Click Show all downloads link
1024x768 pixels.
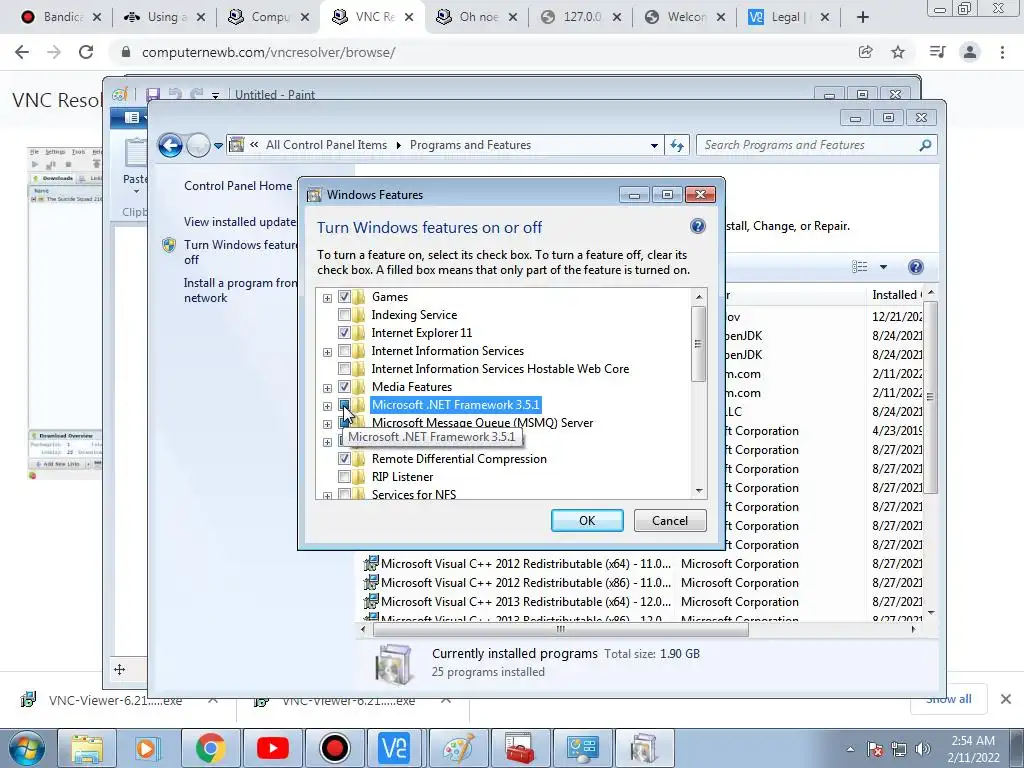948,699
